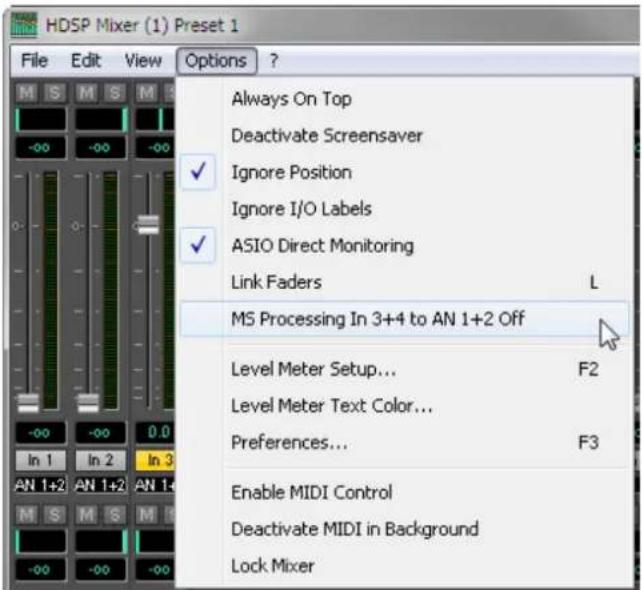The image size is (642, 590).
Task: Uncheck Ignore Position option
Action: click(403, 172)
